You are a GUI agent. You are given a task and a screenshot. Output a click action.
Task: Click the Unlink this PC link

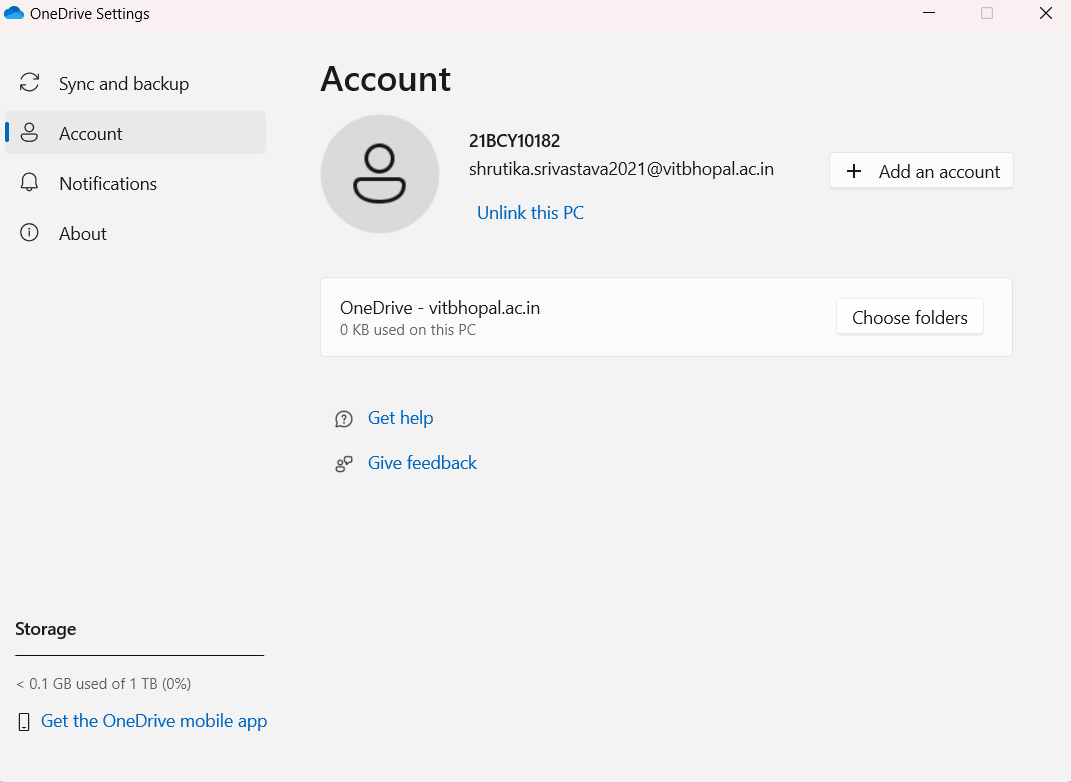(530, 213)
